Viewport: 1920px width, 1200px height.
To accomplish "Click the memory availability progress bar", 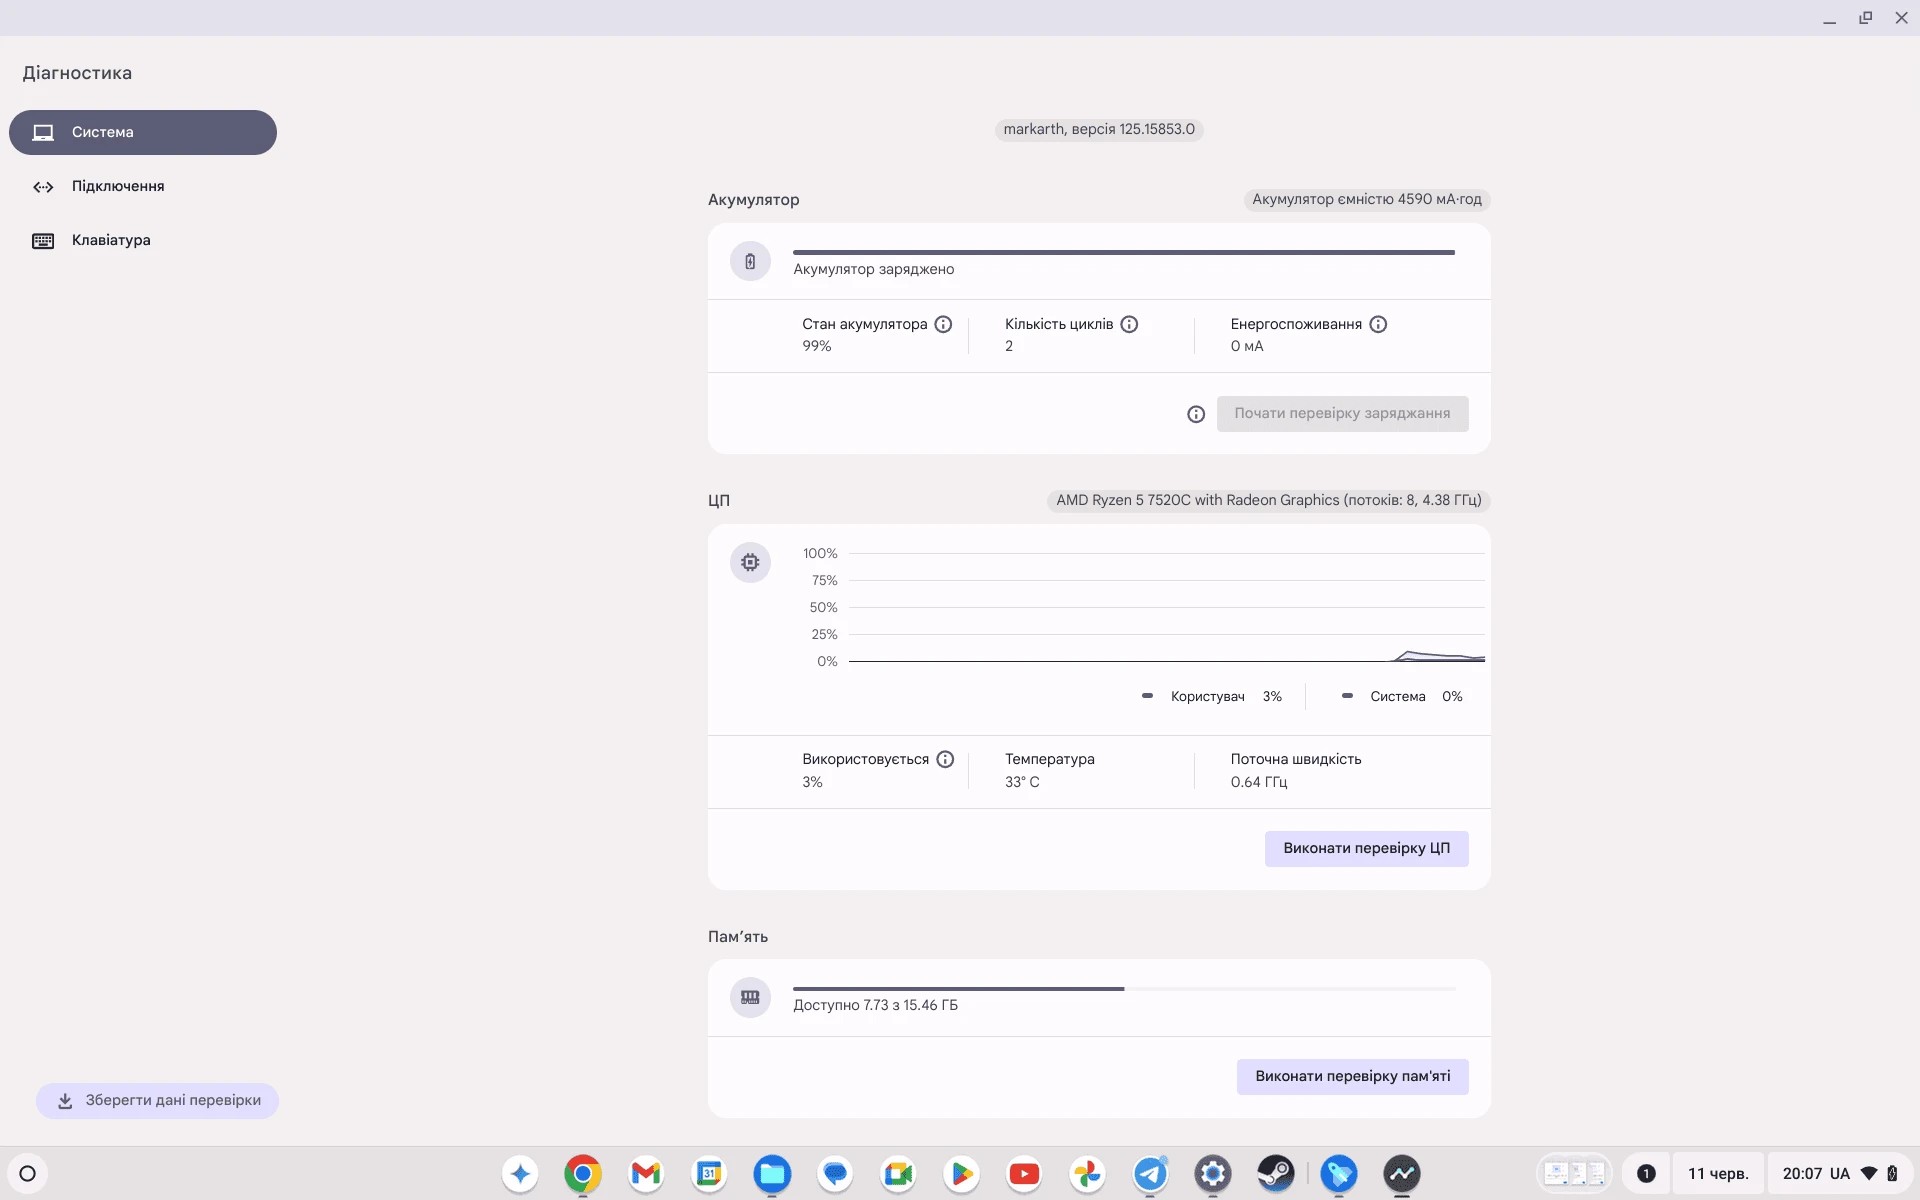I will point(1120,988).
